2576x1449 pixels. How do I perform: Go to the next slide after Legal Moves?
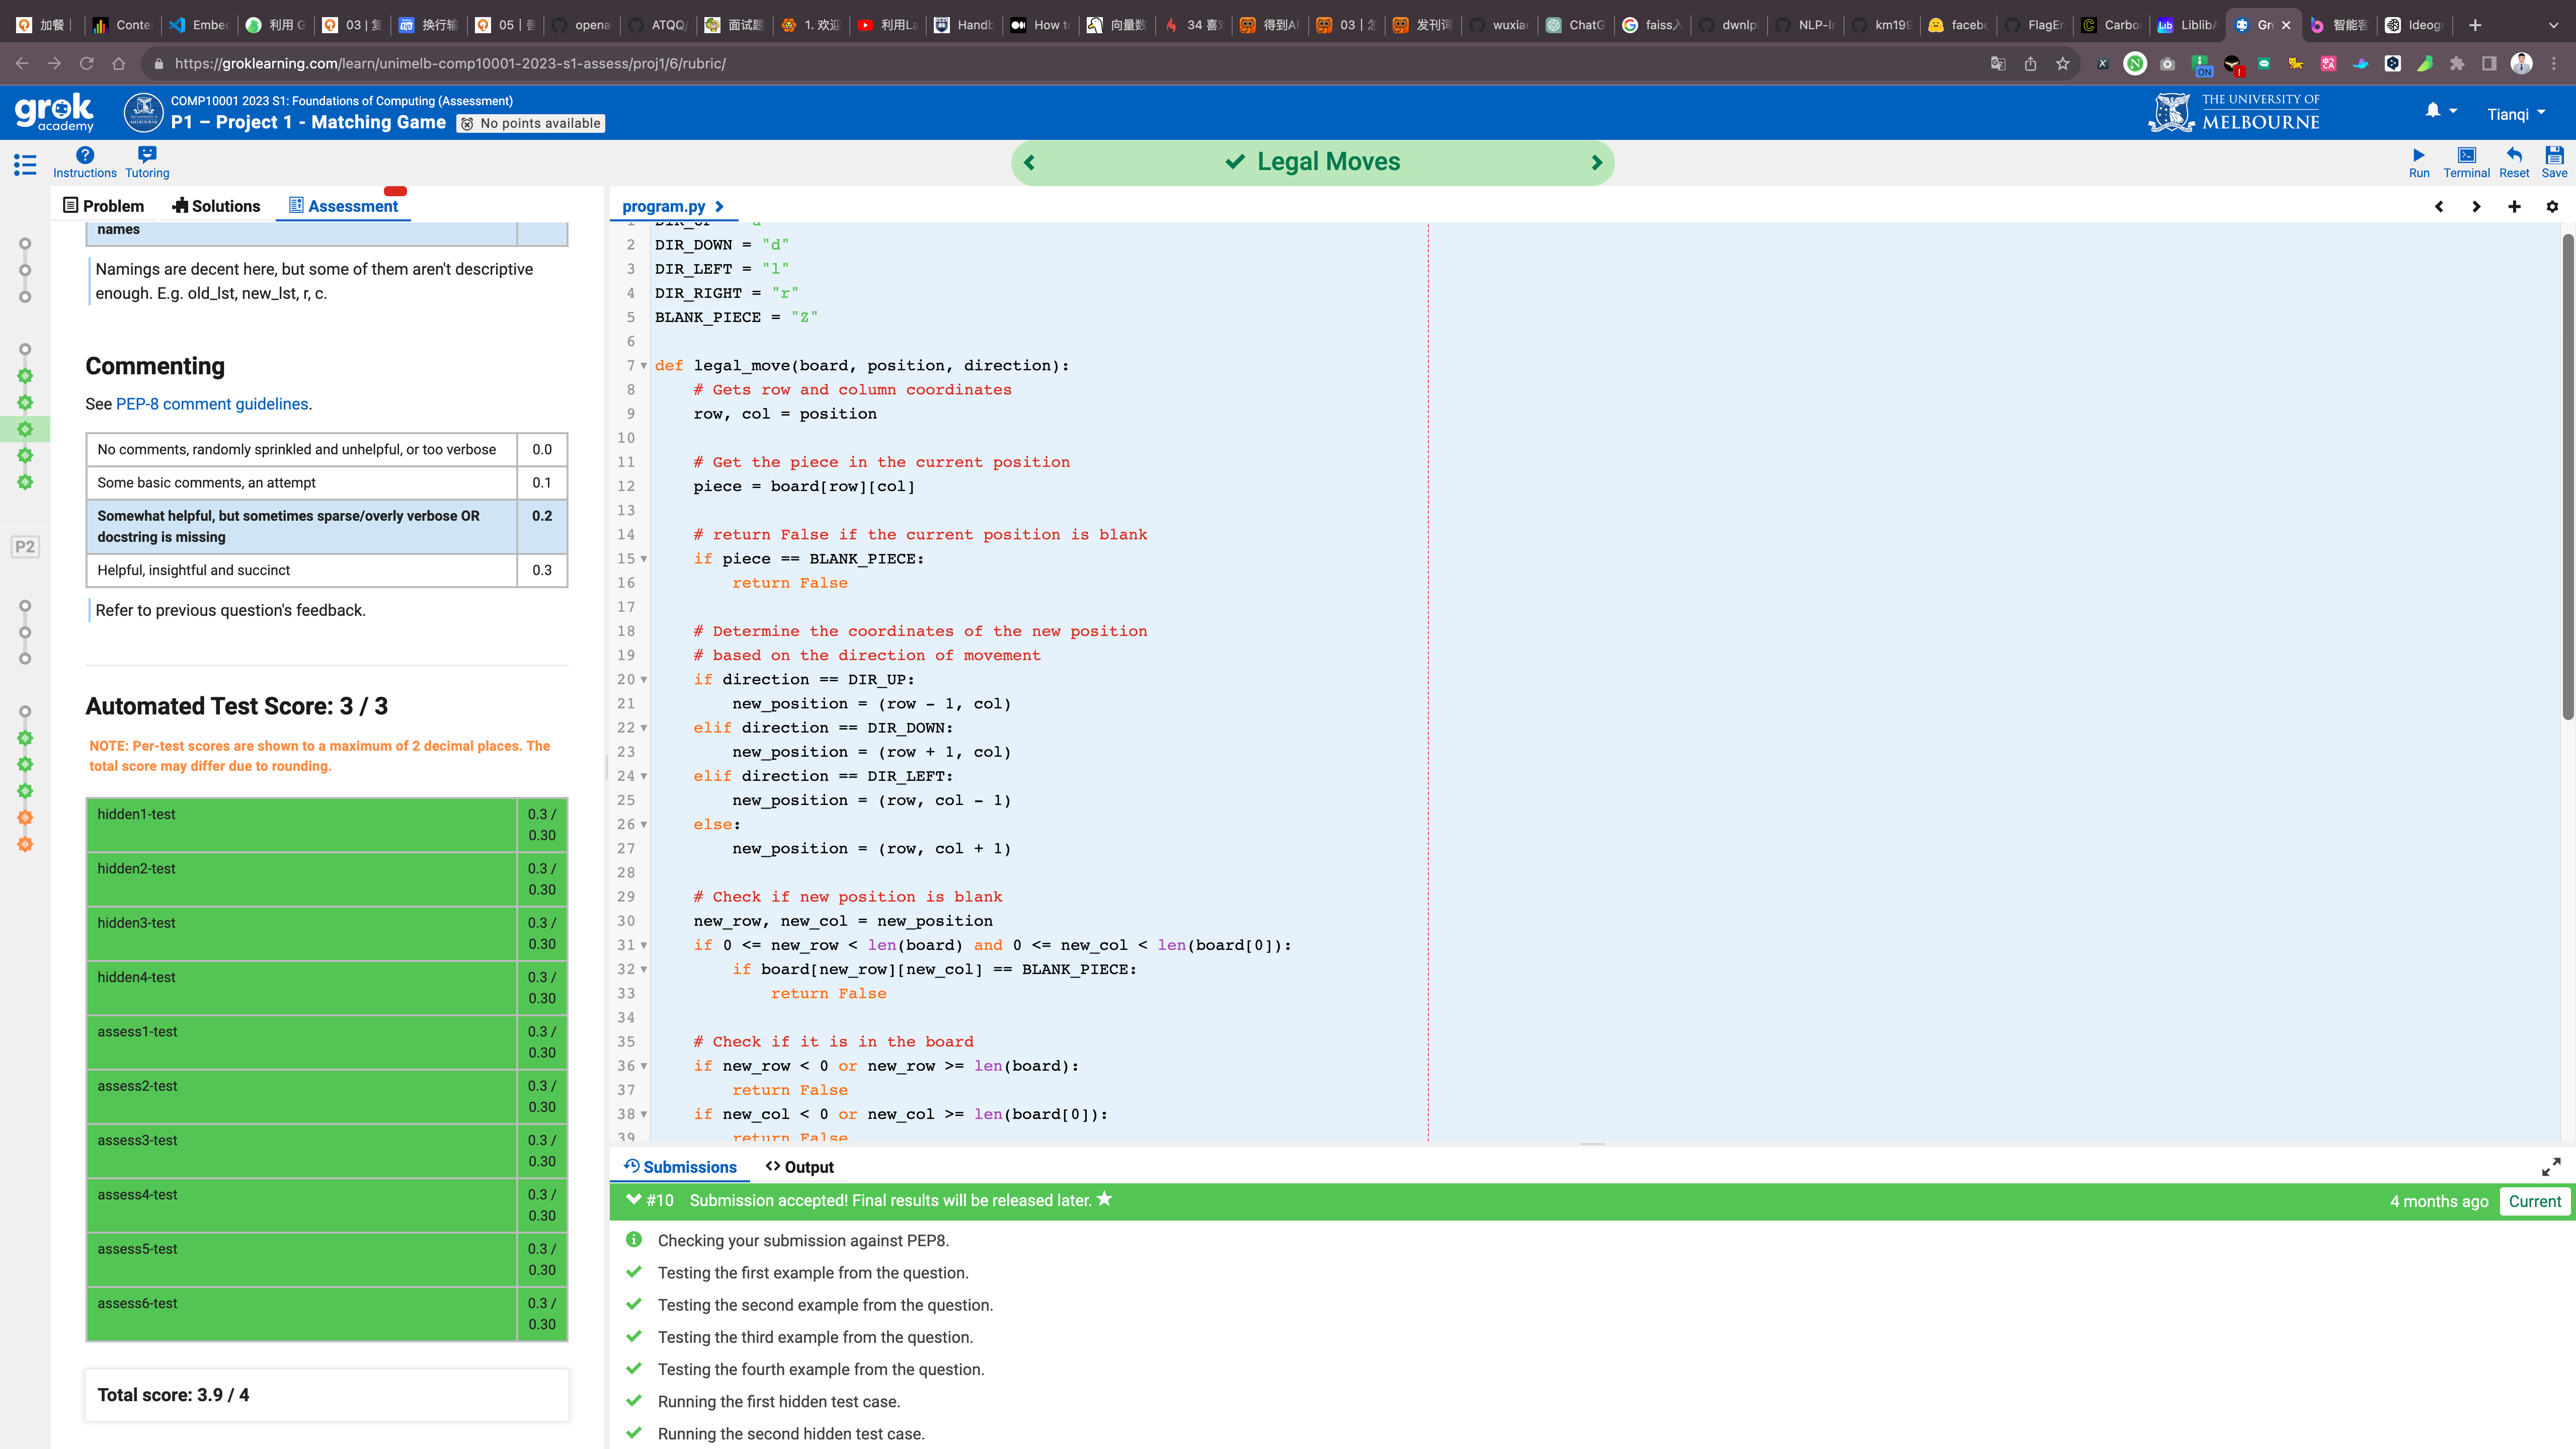click(1597, 162)
